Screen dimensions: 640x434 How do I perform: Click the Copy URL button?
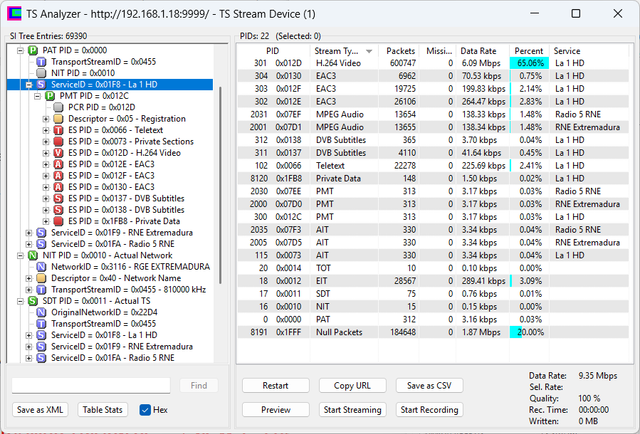(352, 386)
